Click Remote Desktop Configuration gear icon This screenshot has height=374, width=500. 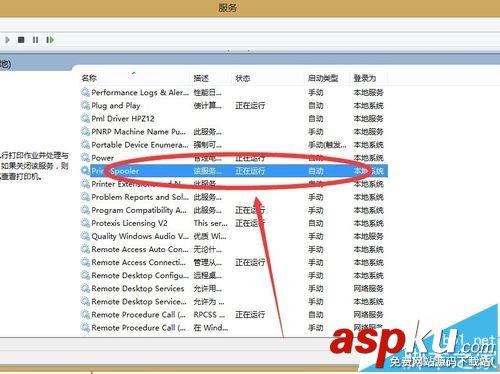pos(85,275)
